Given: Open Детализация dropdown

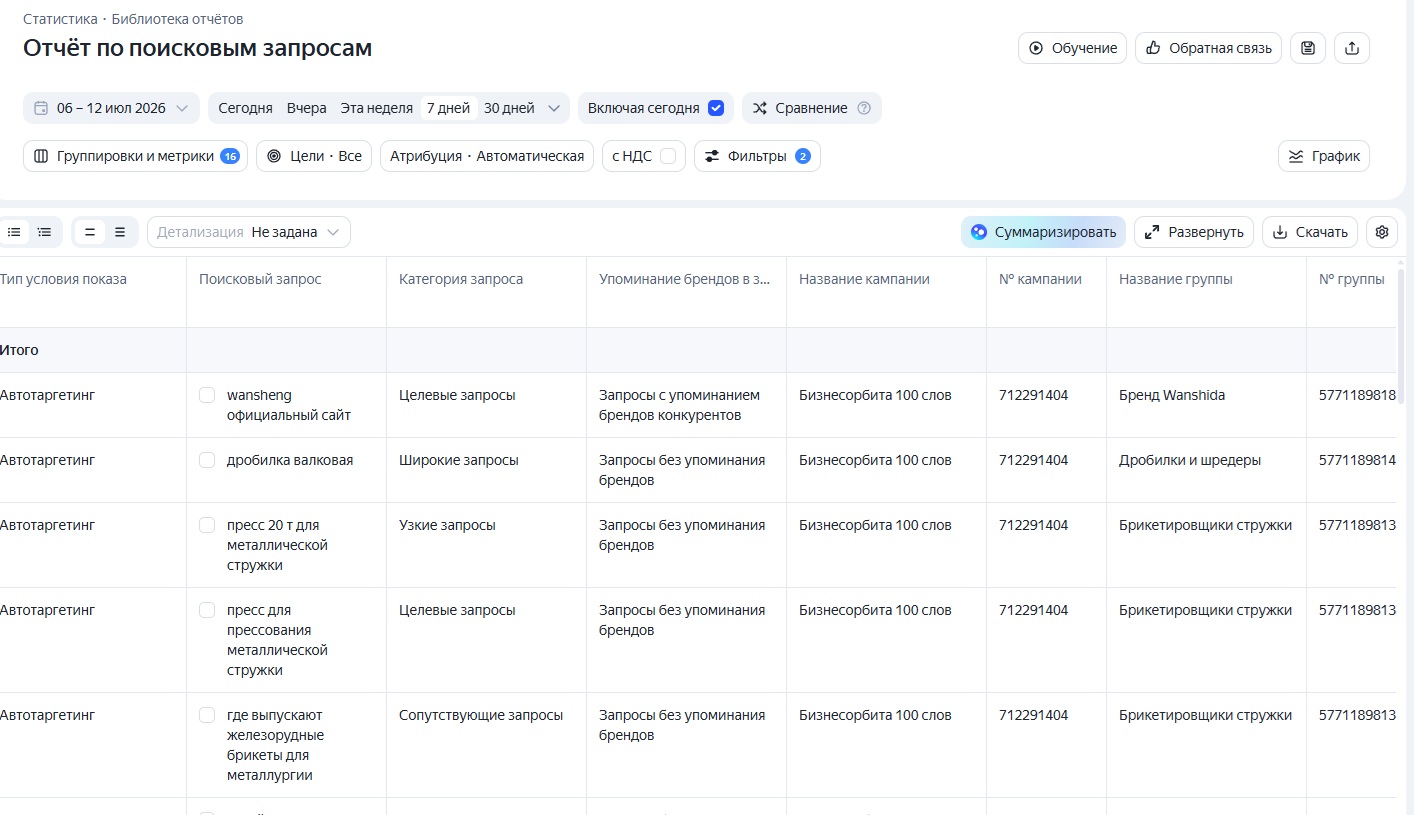Looking at the screenshot, I should tap(249, 232).
